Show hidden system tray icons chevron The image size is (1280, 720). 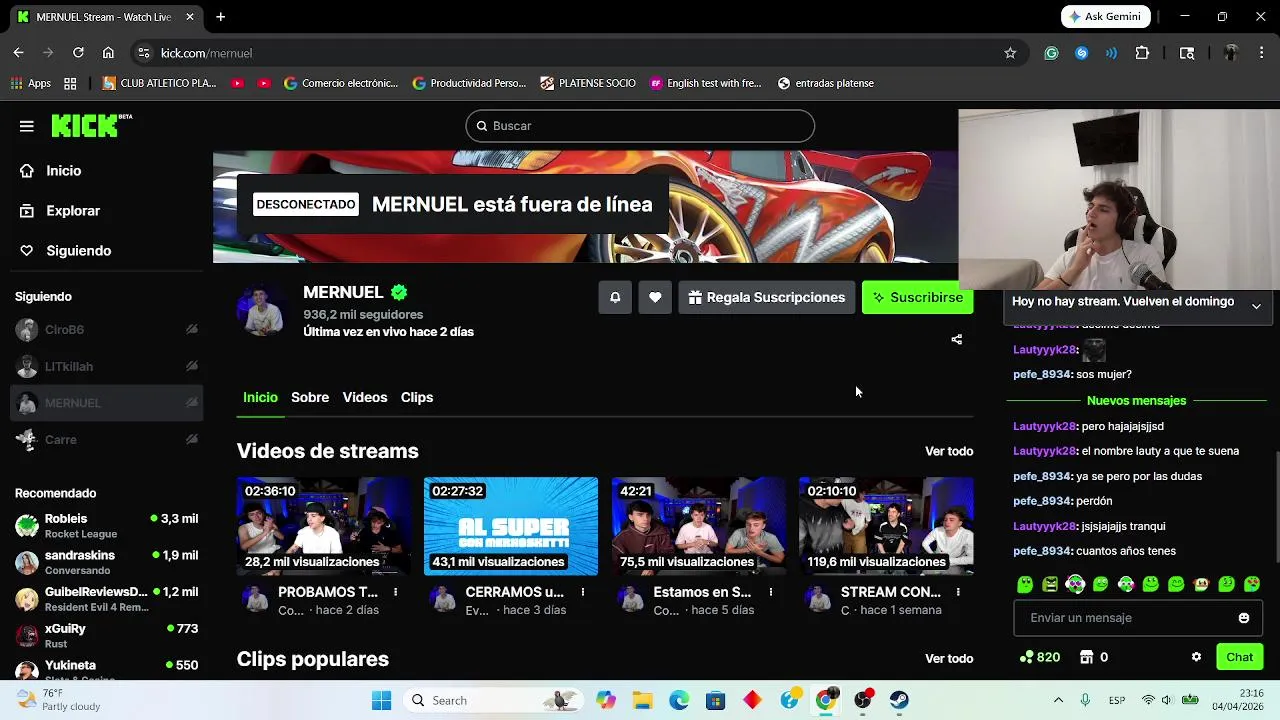[x=1058, y=700]
